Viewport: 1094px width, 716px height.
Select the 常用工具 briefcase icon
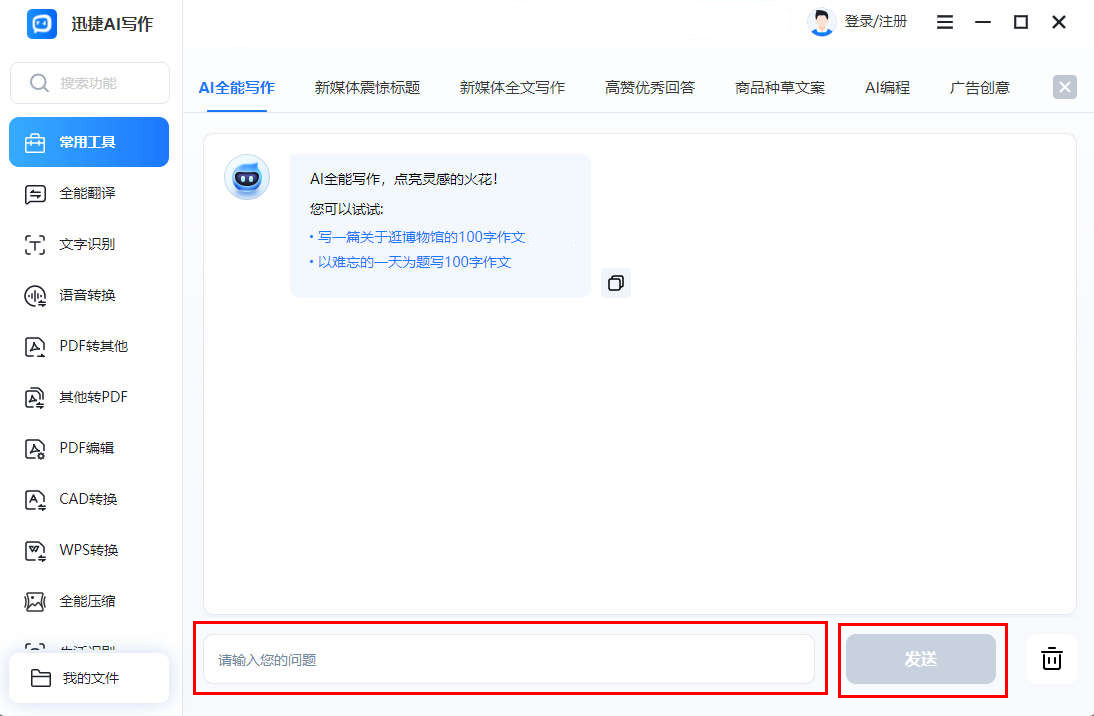[35, 142]
